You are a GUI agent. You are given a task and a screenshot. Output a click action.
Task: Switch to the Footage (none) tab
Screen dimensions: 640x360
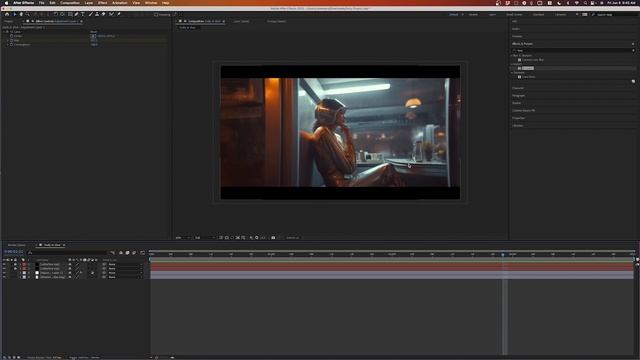pyautogui.click(x=276, y=21)
